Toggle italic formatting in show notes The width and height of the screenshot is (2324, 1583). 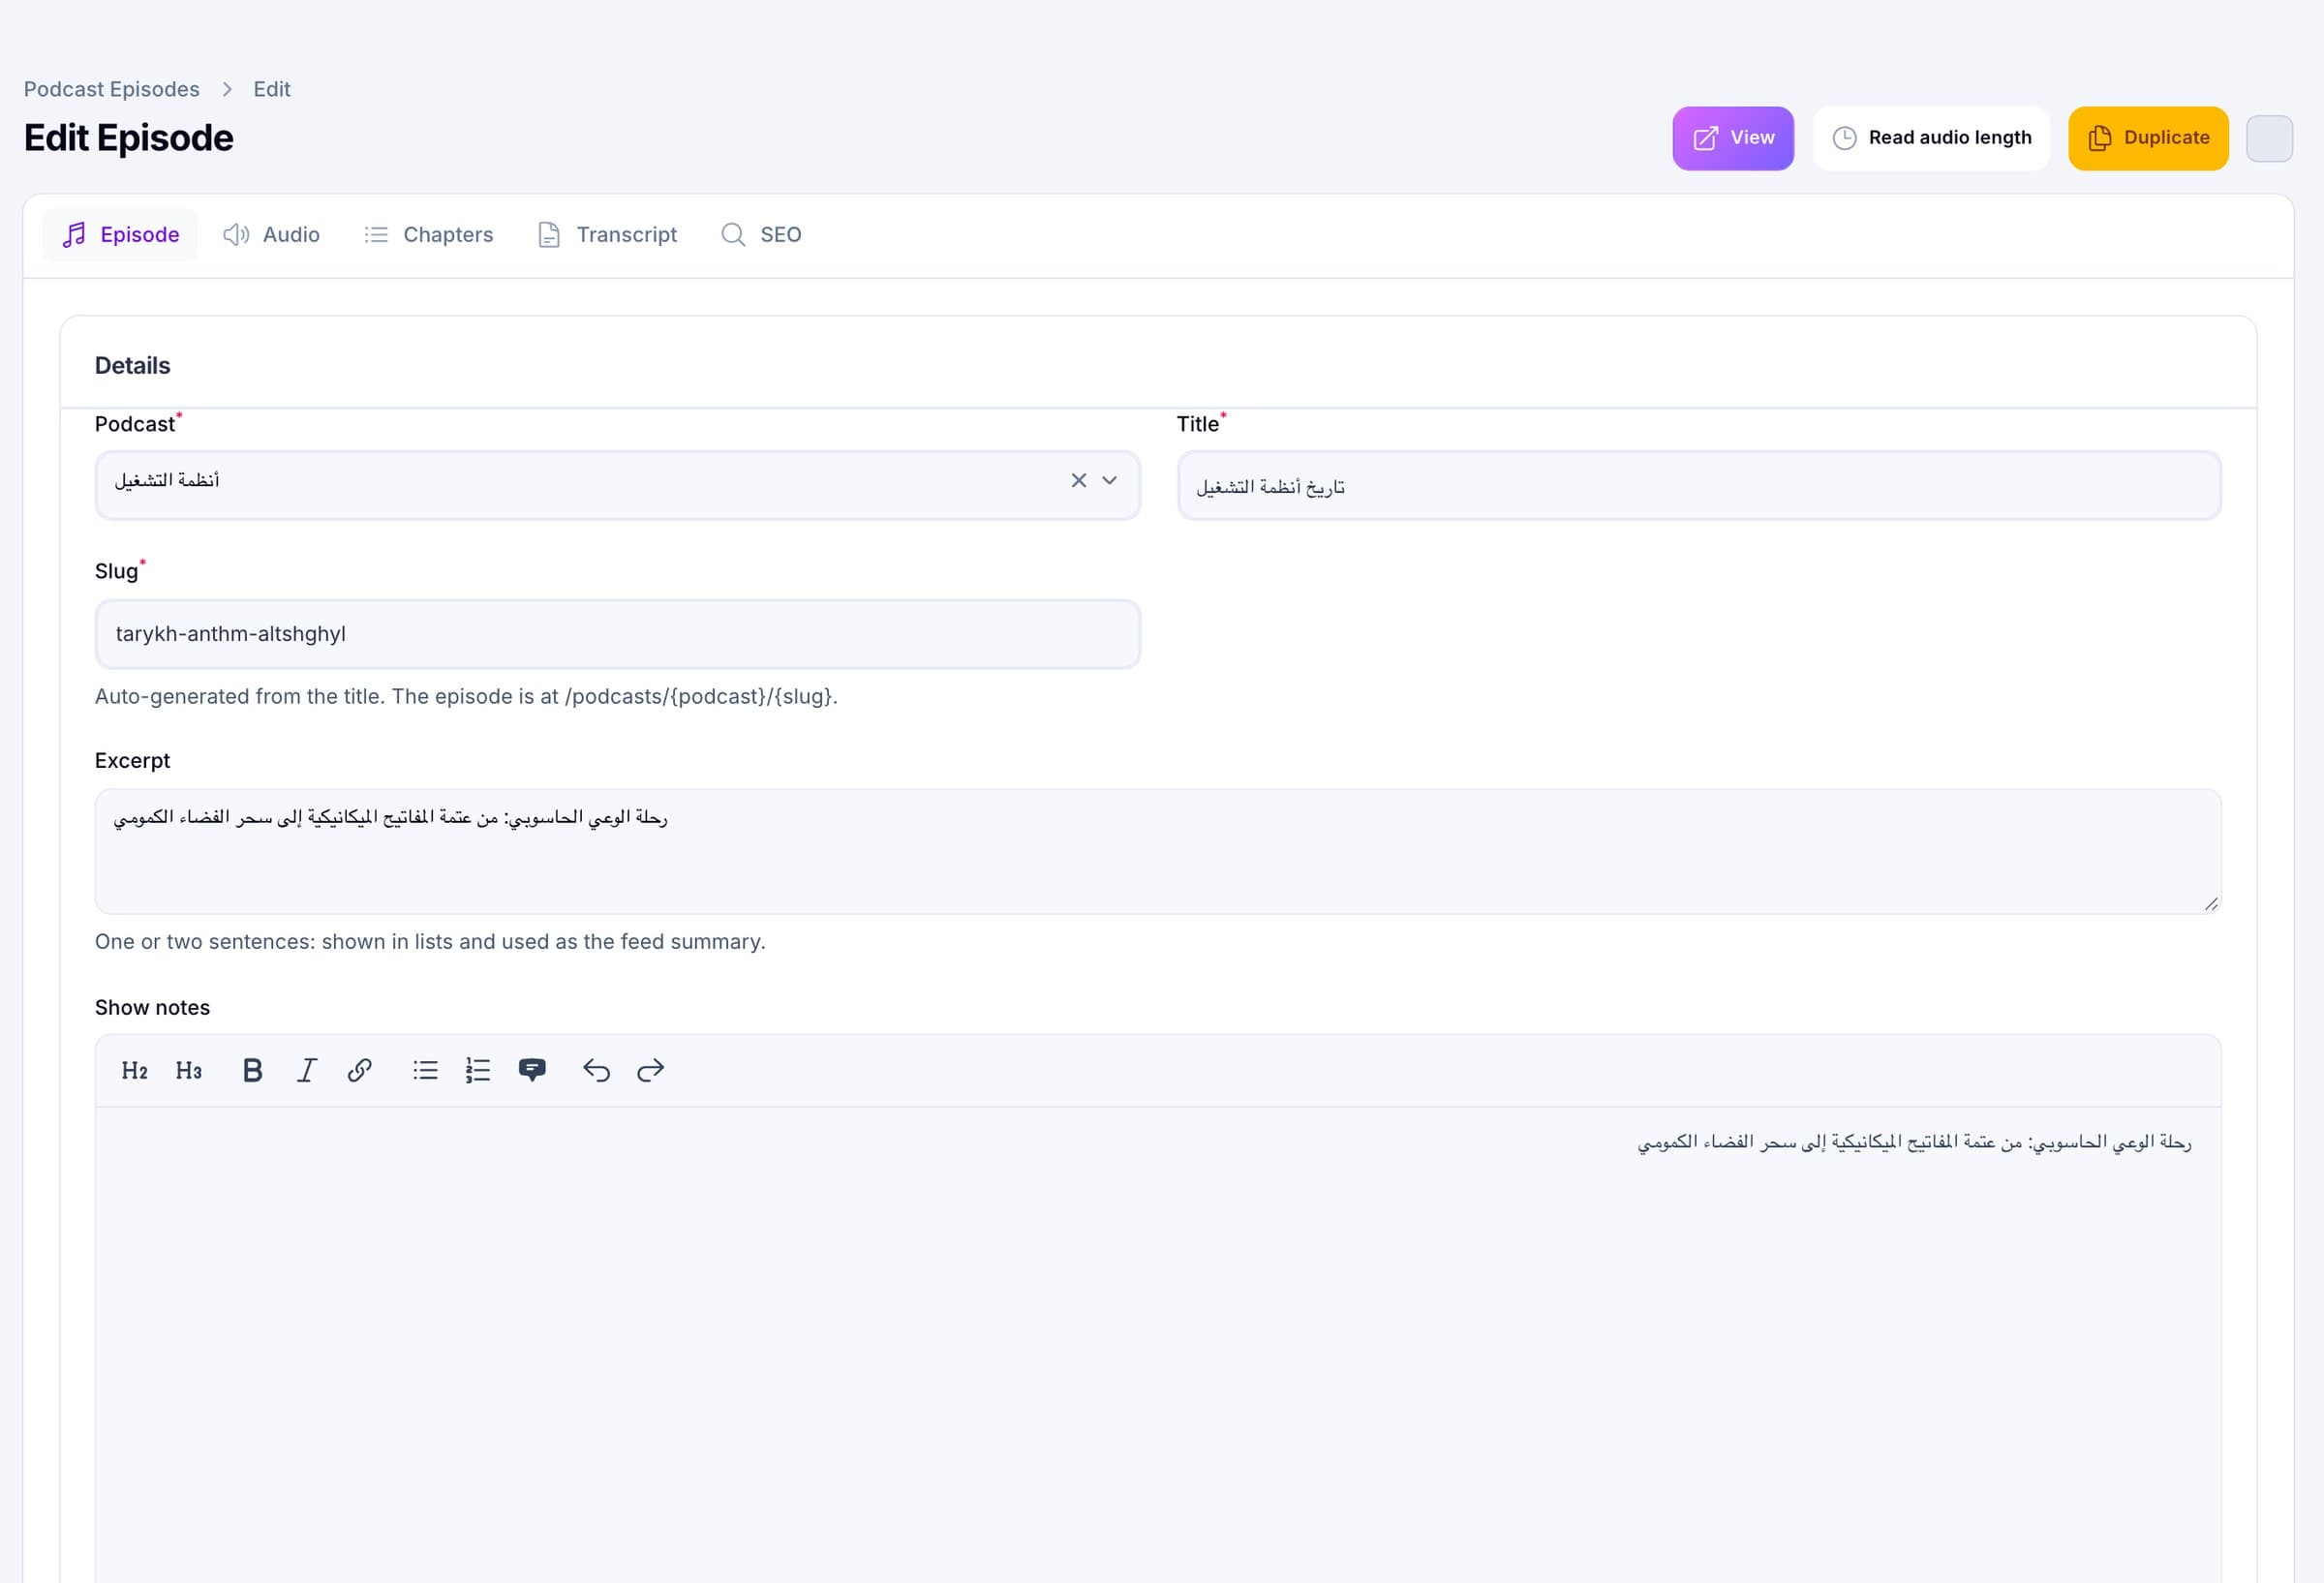tap(307, 1070)
